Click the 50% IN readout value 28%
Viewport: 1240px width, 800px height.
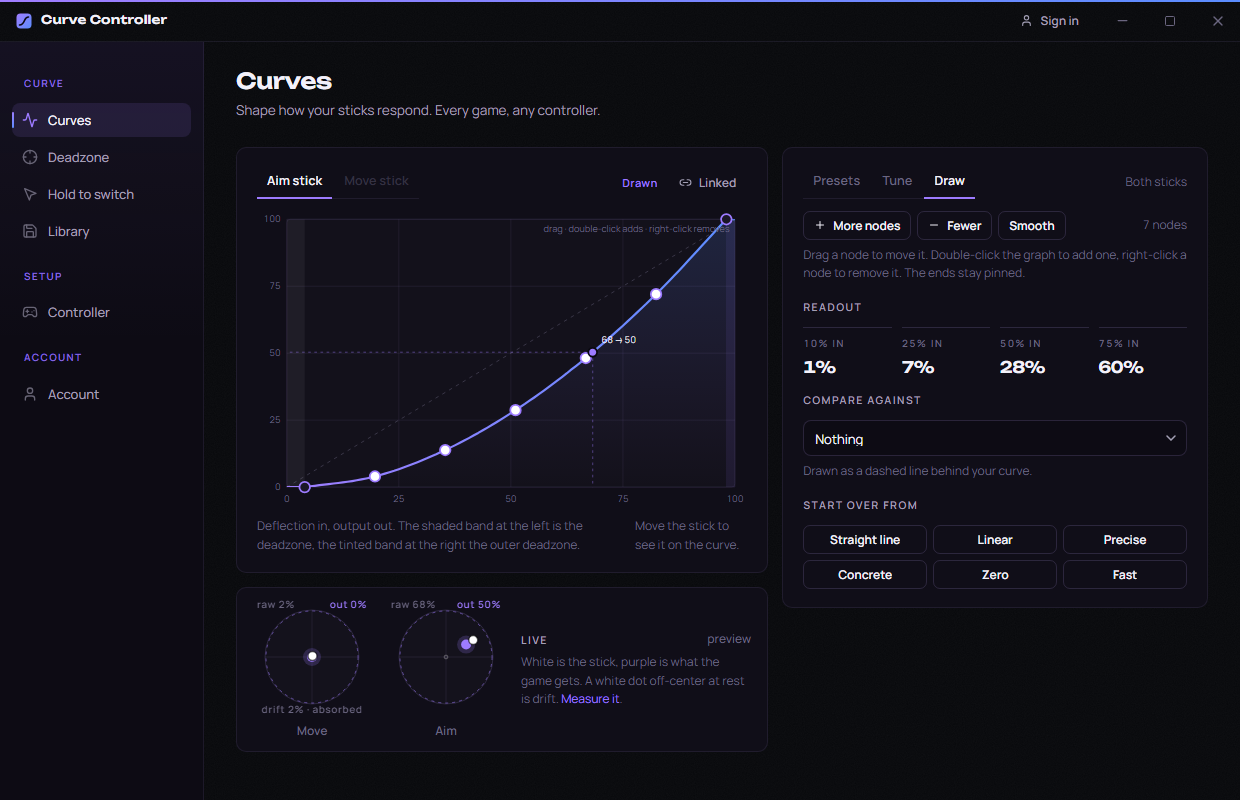coord(1022,368)
